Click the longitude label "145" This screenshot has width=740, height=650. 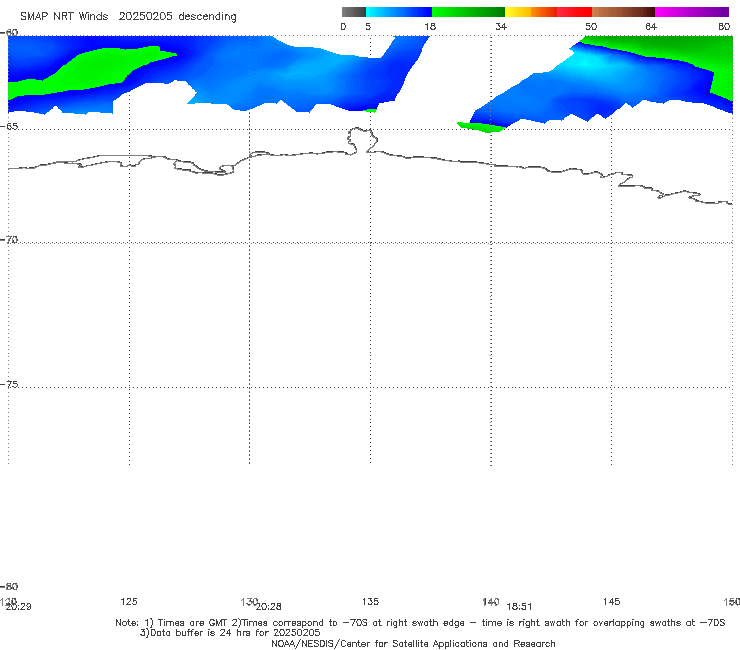[x=612, y=601]
